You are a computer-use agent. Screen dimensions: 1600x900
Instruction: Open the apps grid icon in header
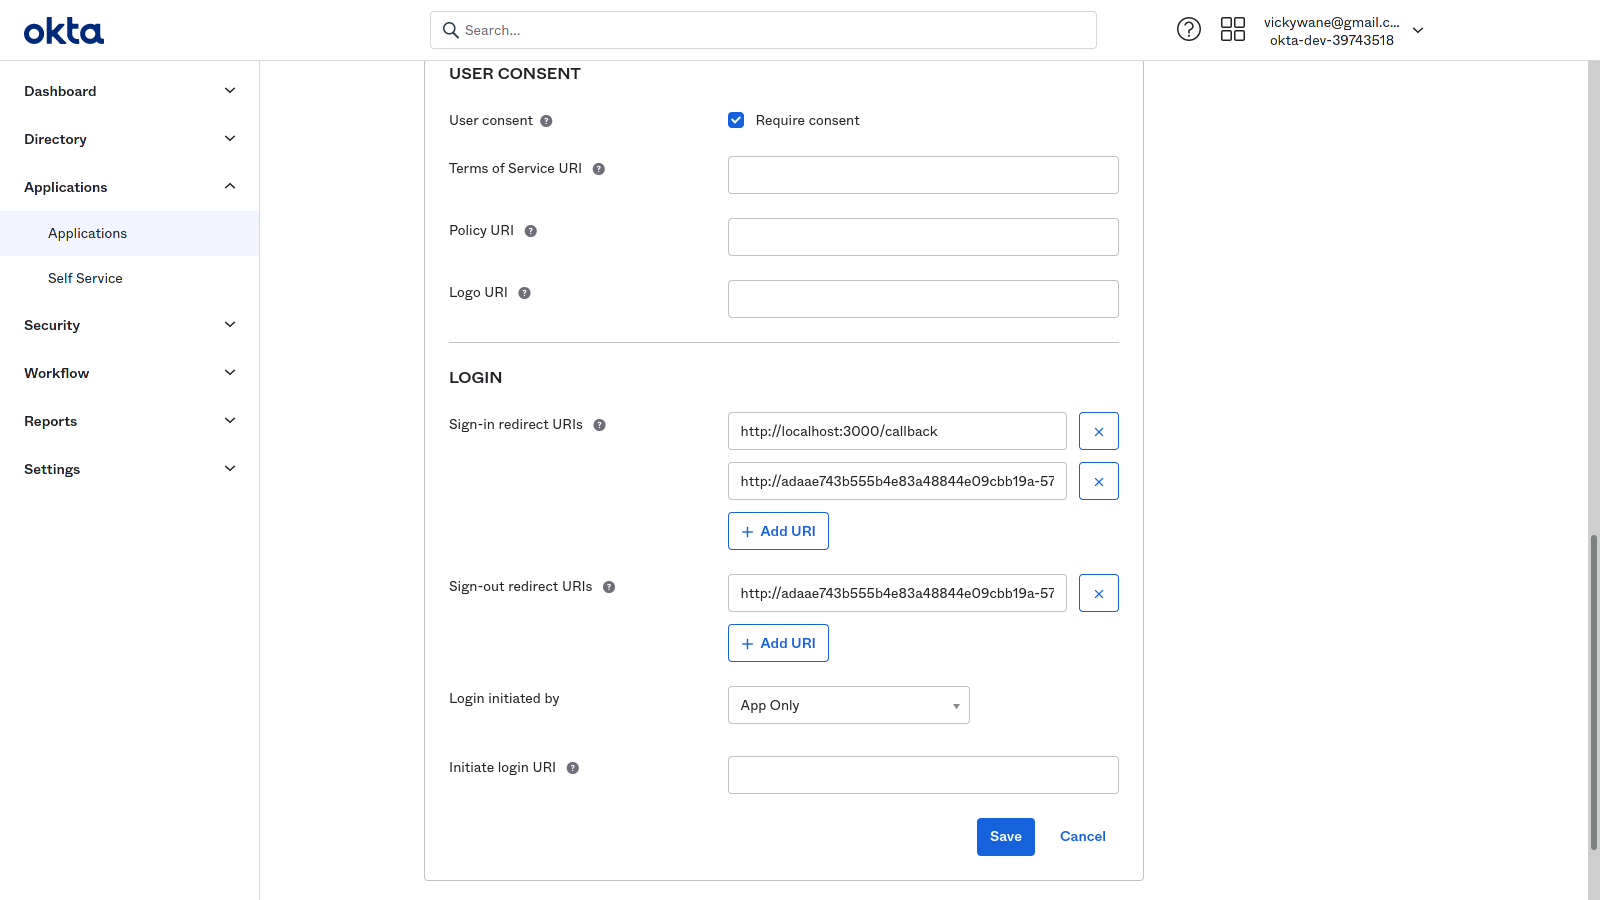(x=1232, y=30)
